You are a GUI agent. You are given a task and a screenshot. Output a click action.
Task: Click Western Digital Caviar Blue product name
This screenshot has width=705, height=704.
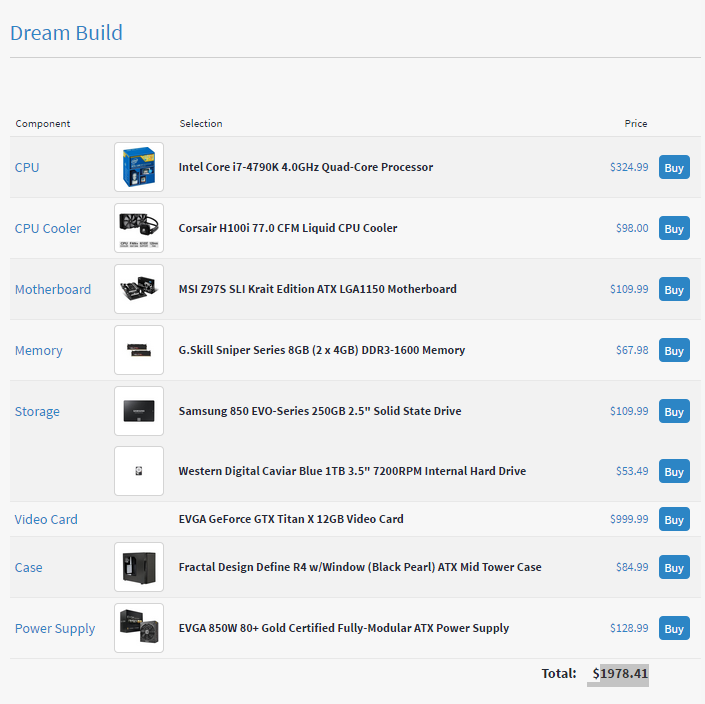pyautogui.click(x=352, y=471)
